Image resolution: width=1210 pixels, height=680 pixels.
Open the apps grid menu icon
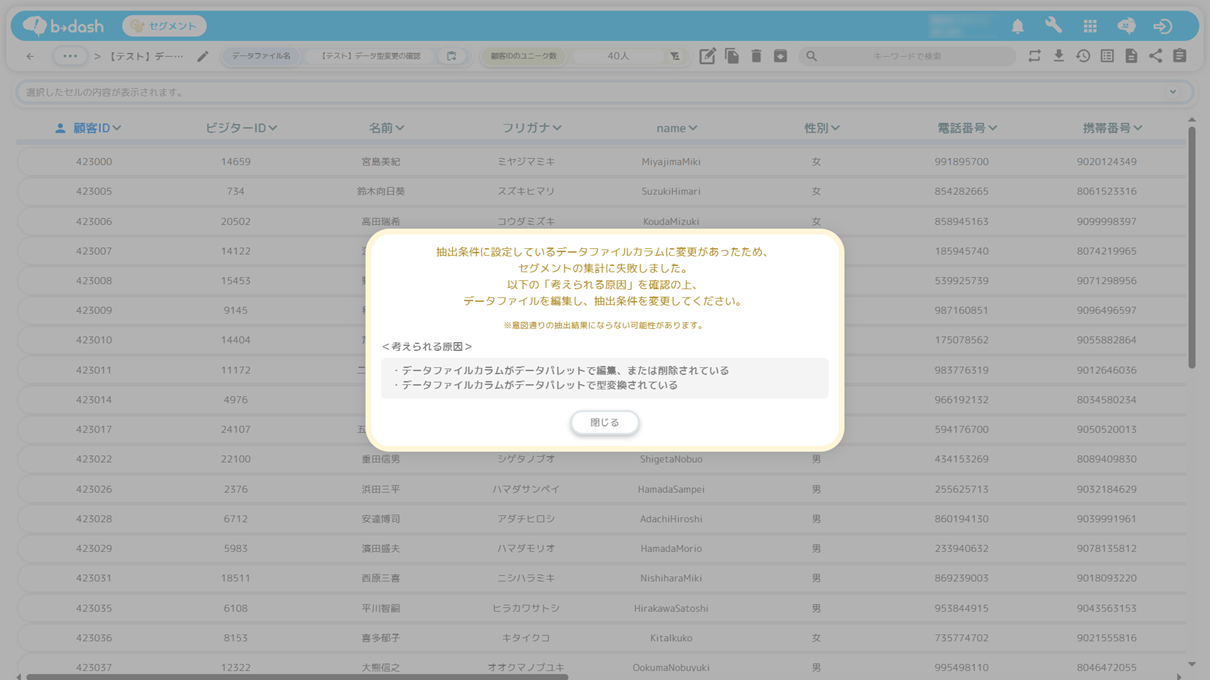1090,26
